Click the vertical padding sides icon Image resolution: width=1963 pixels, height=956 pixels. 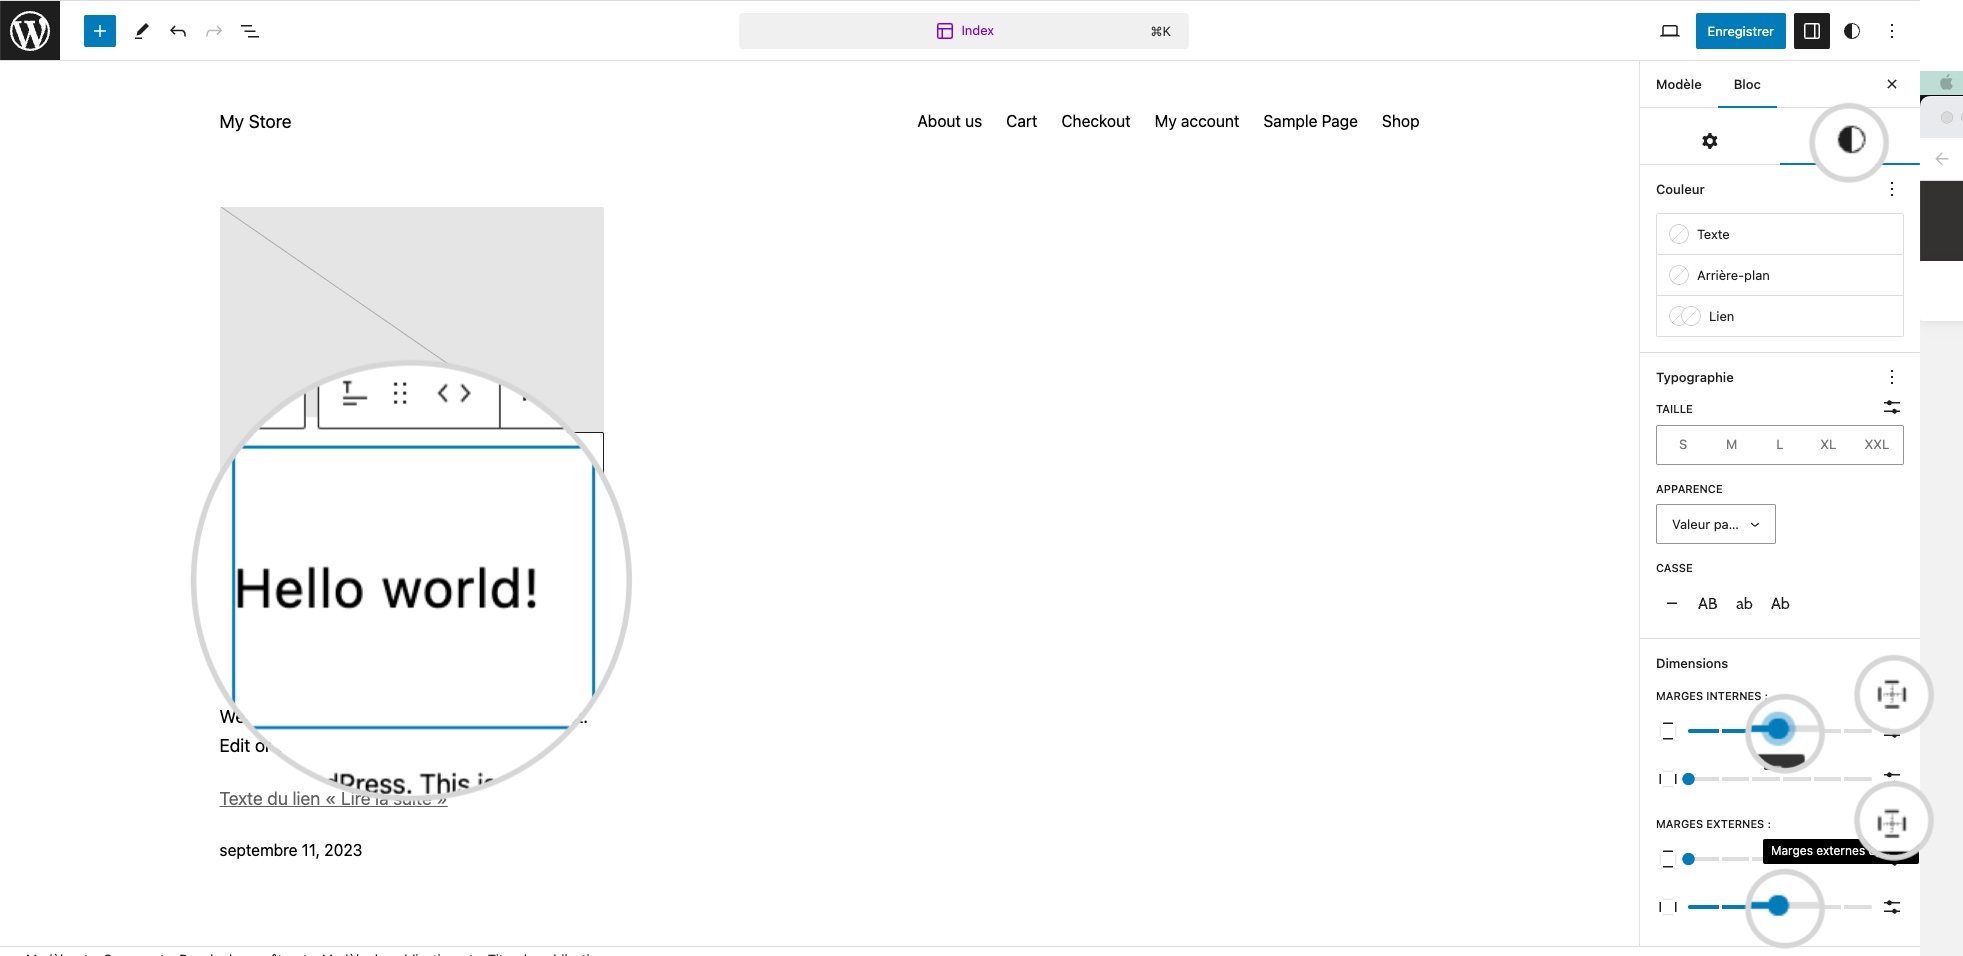pyautogui.click(x=1667, y=731)
